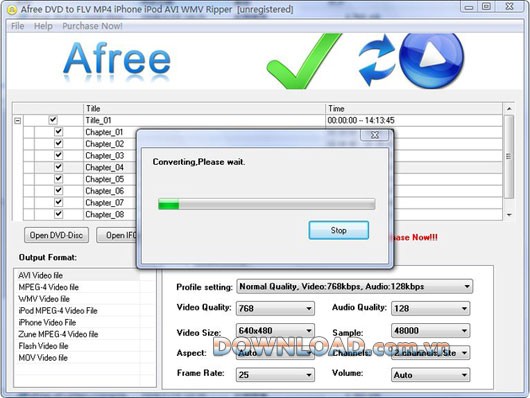This screenshot has height=398, width=530.
Task: Select MOV Video file format
Action: coord(43,357)
